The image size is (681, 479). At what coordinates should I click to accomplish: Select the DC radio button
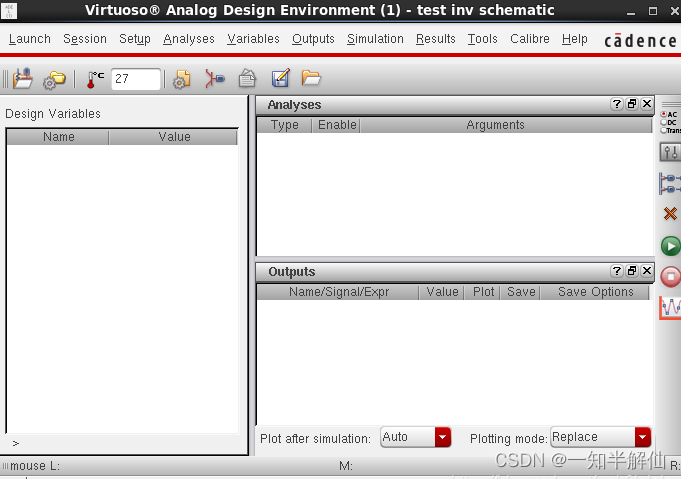[664, 122]
